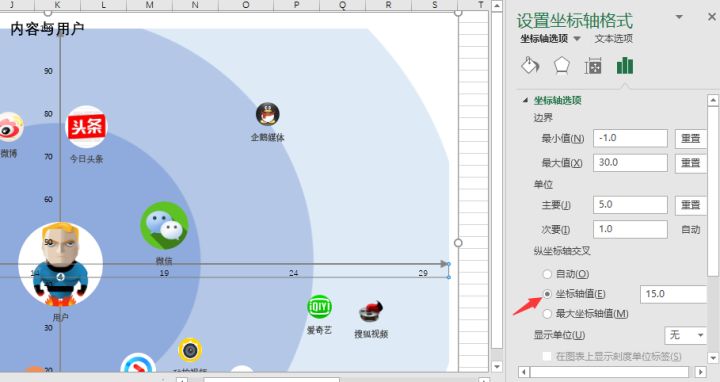This screenshot has width=720, height=382.
Task: Select the 搜狐视频 icon
Action: (371, 311)
